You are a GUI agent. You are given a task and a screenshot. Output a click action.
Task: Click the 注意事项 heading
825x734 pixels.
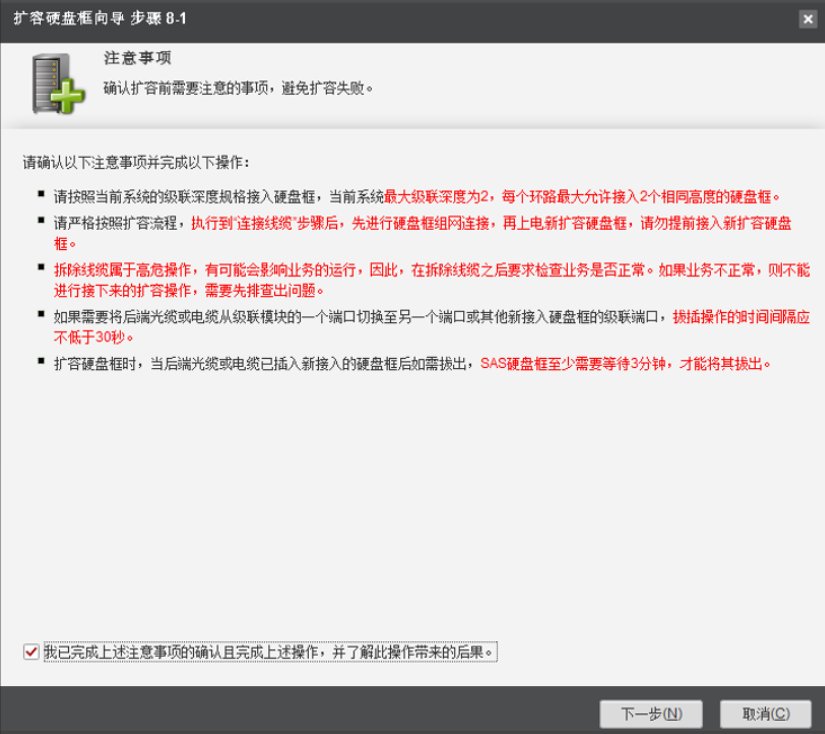137,58
